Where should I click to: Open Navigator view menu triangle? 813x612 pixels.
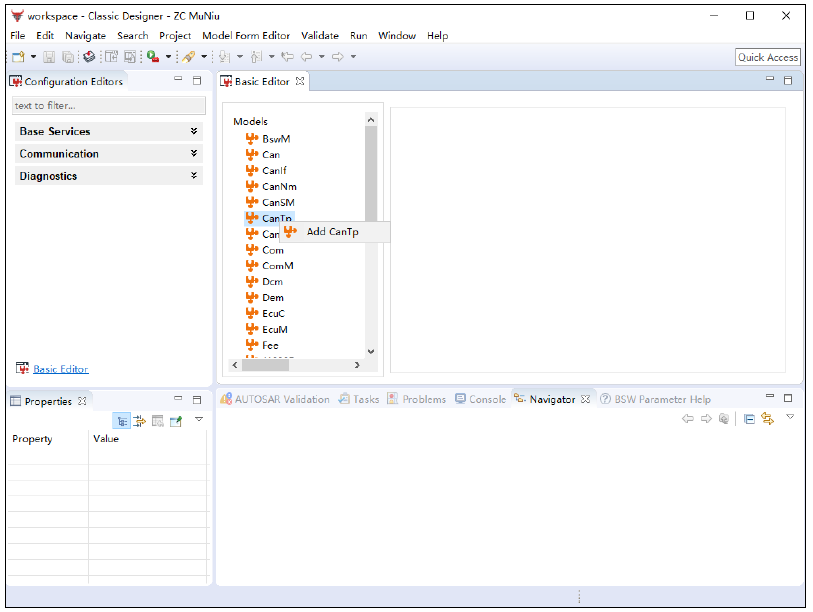click(x=790, y=417)
